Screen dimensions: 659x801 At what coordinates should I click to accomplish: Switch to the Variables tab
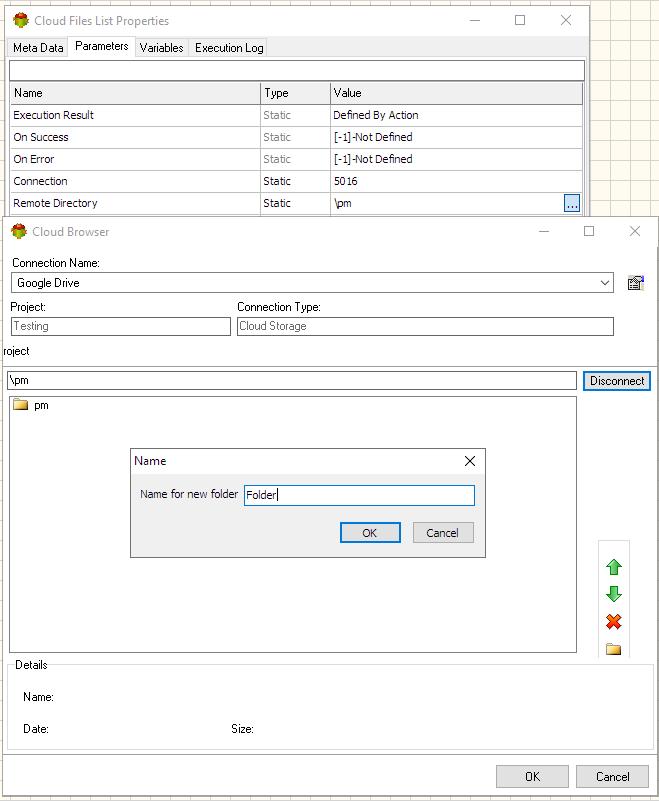(x=161, y=48)
